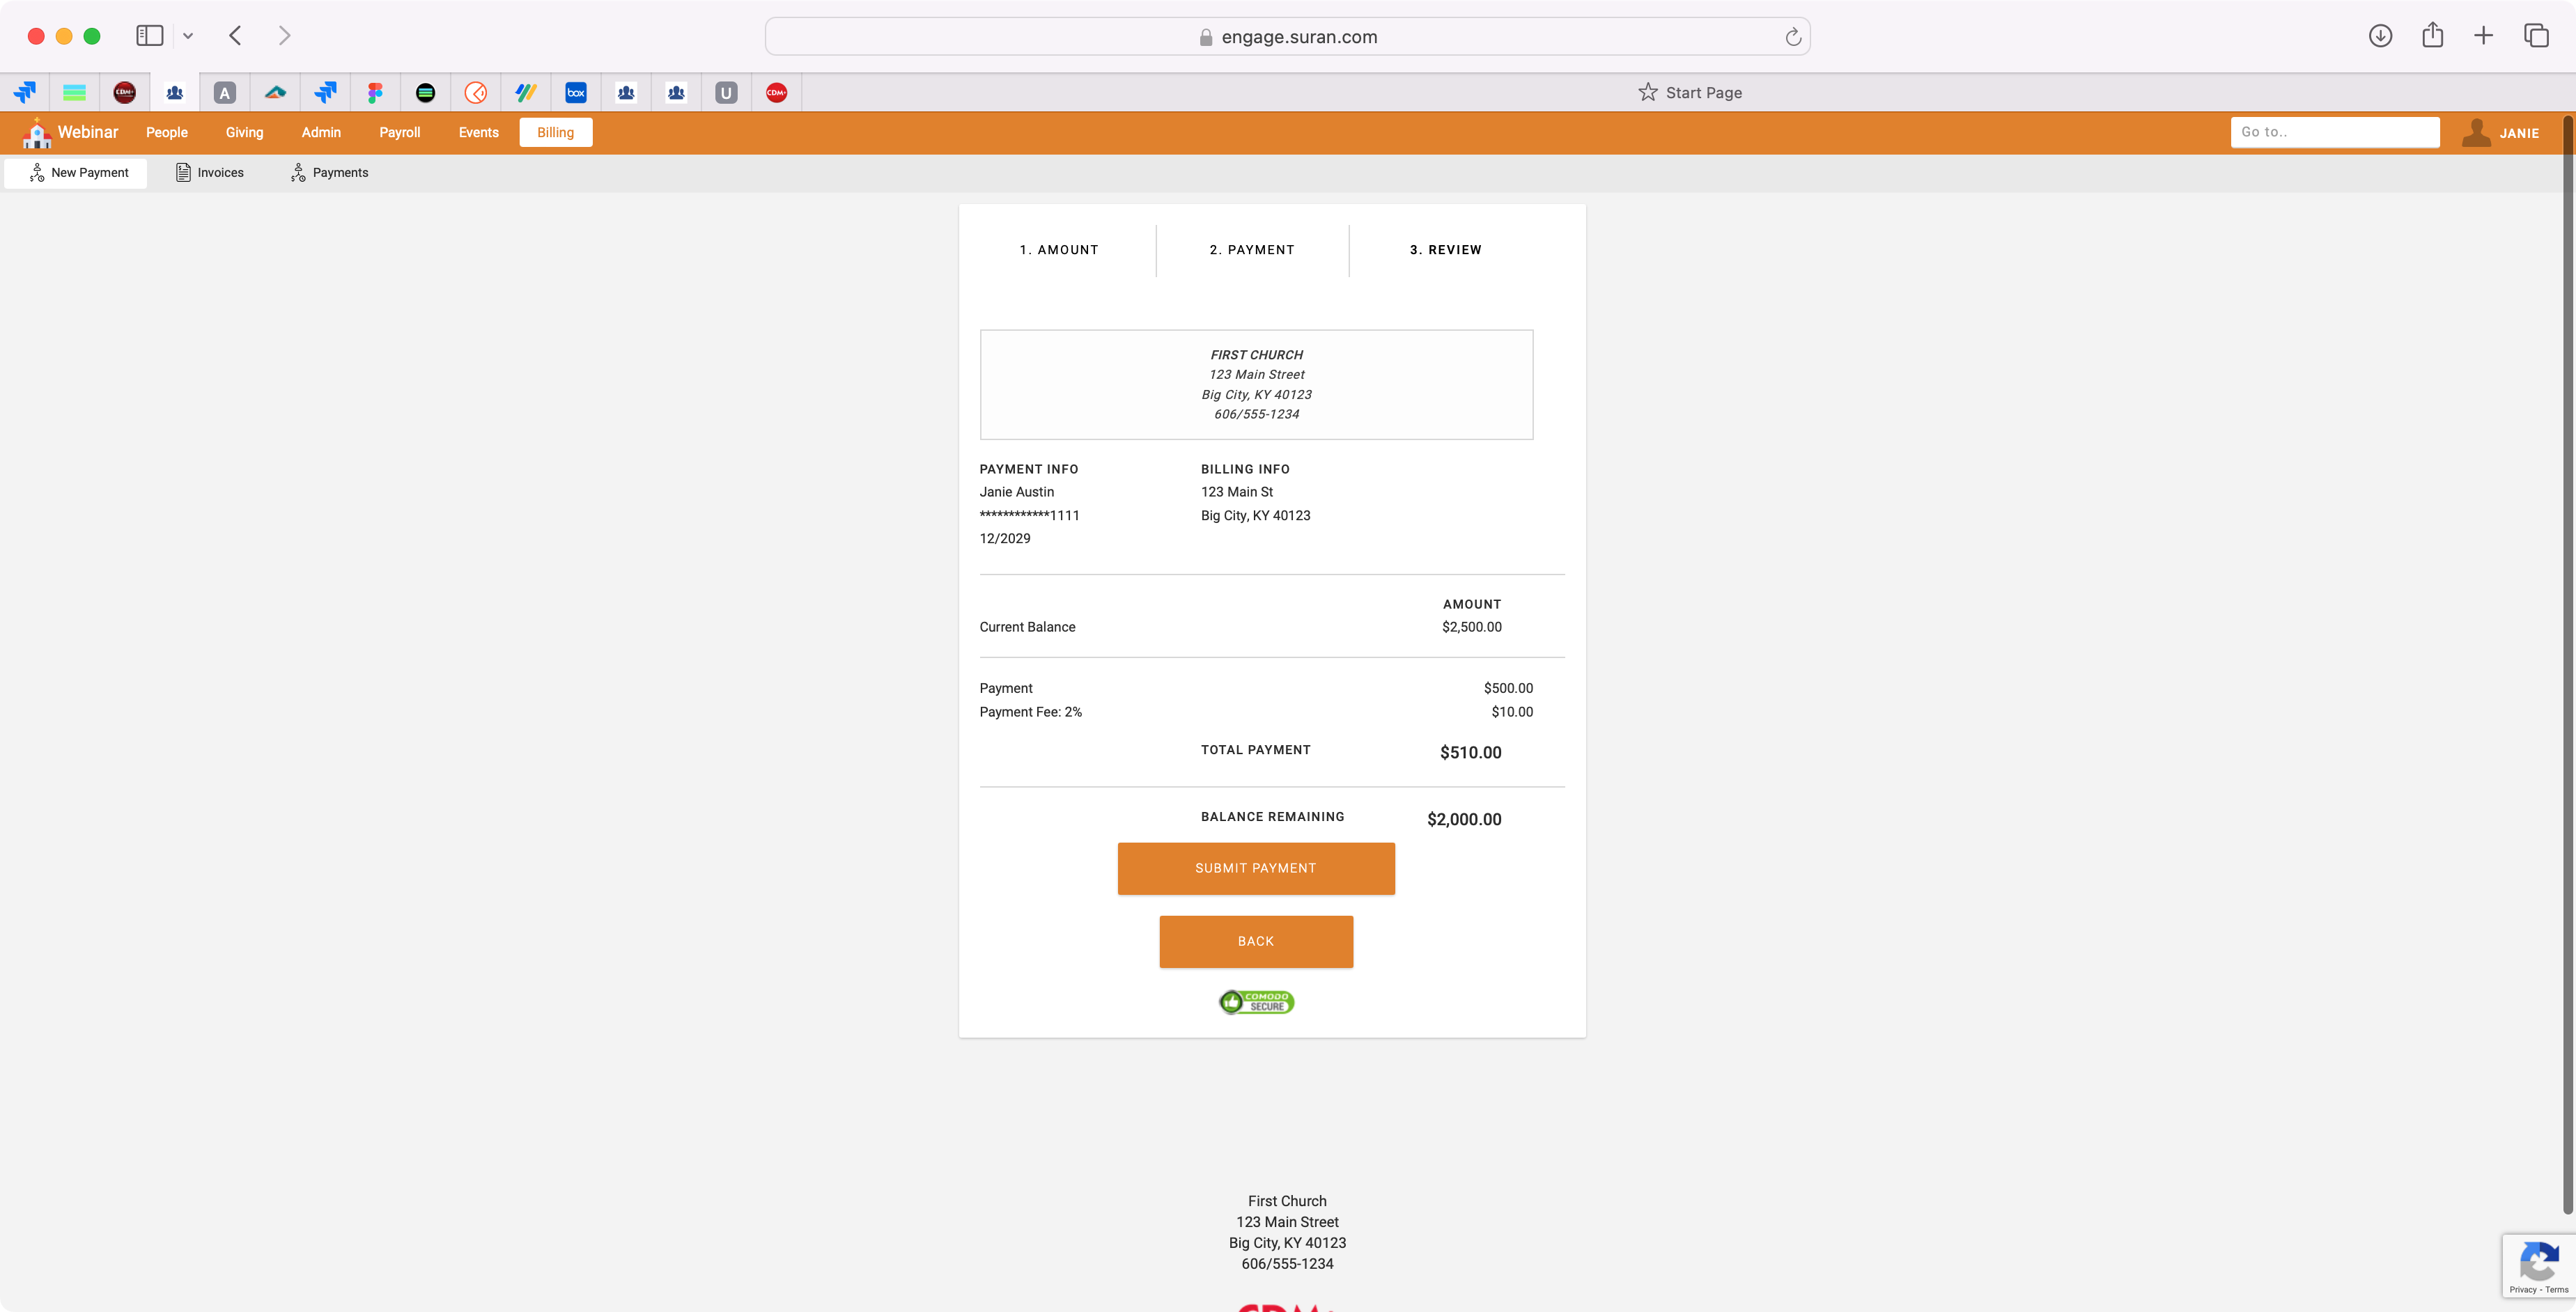Screen dimensions: 2576x1312
Task: Click the Go to search field
Action: tap(2334, 132)
